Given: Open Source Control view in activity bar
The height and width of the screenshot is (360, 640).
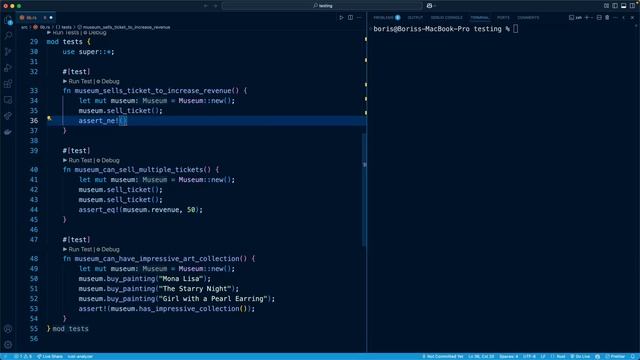Looking at the screenshot, I should 8,52.
